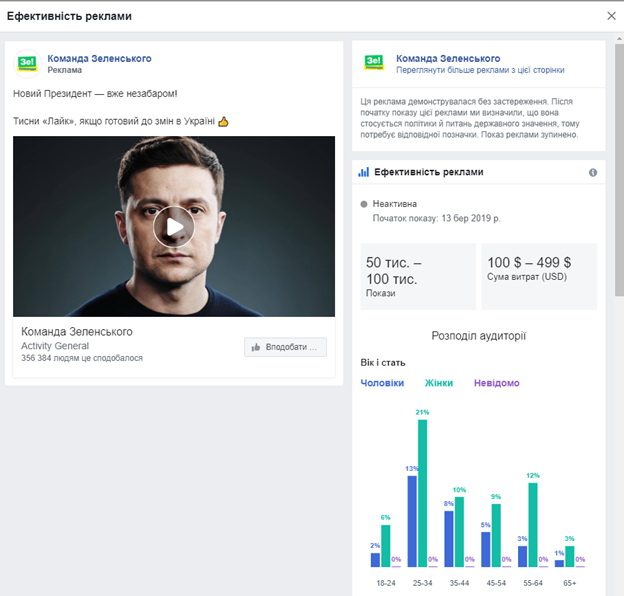Play the ad video
624x596 pixels.
click(174, 227)
